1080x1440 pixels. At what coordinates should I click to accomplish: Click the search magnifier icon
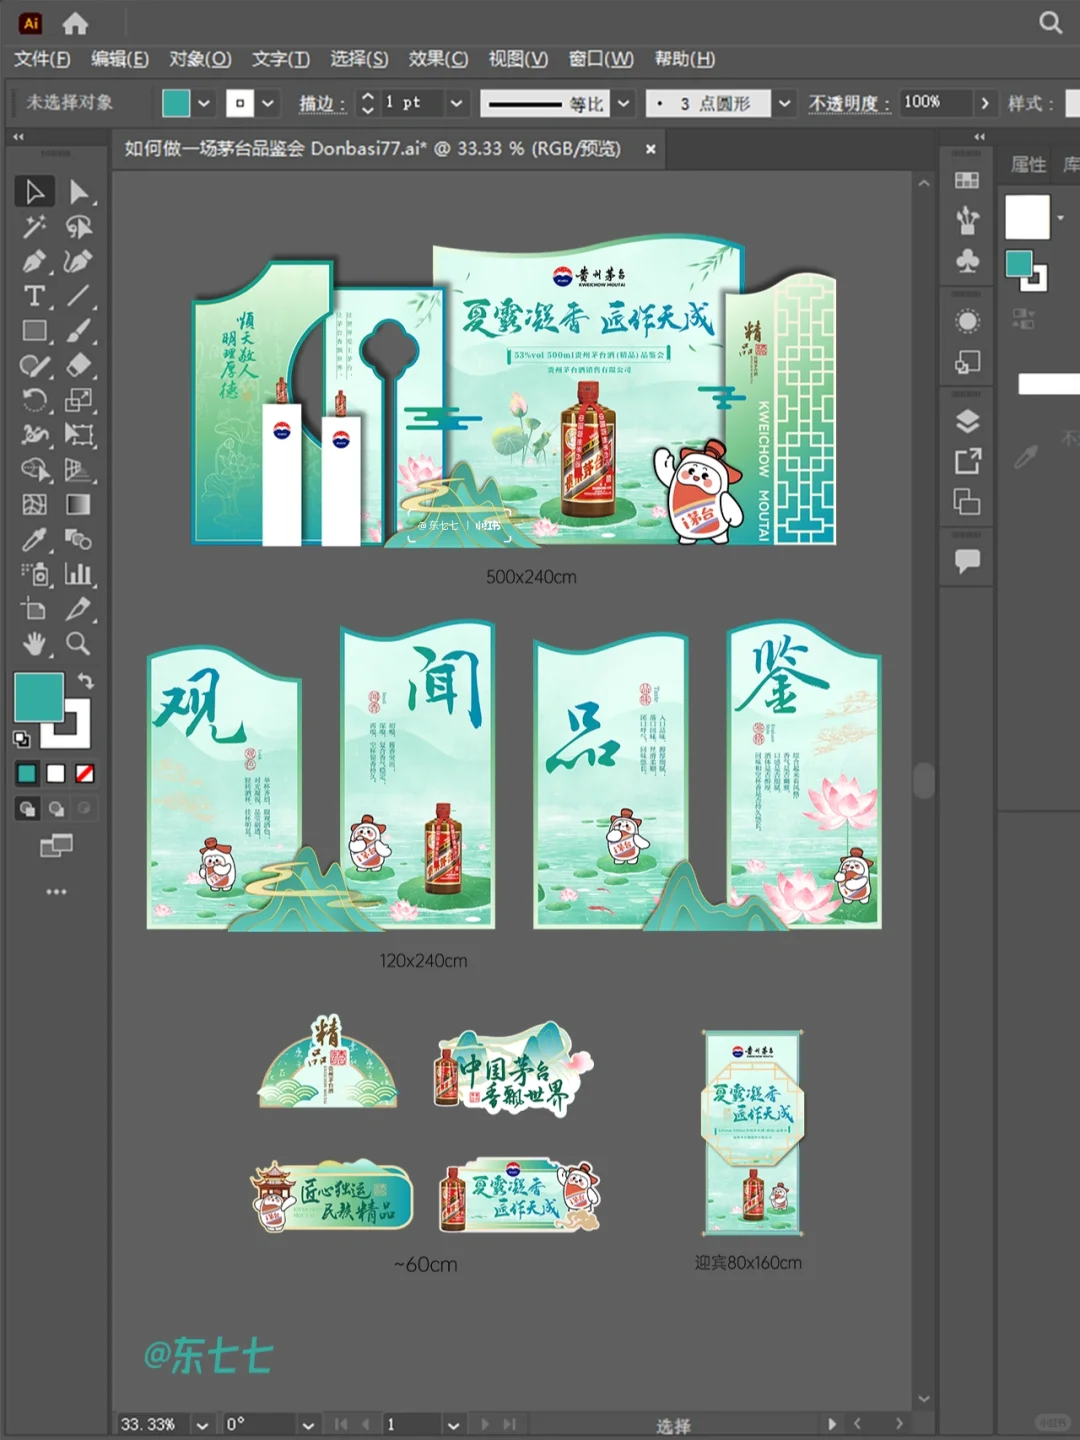[x=1050, y=22]
